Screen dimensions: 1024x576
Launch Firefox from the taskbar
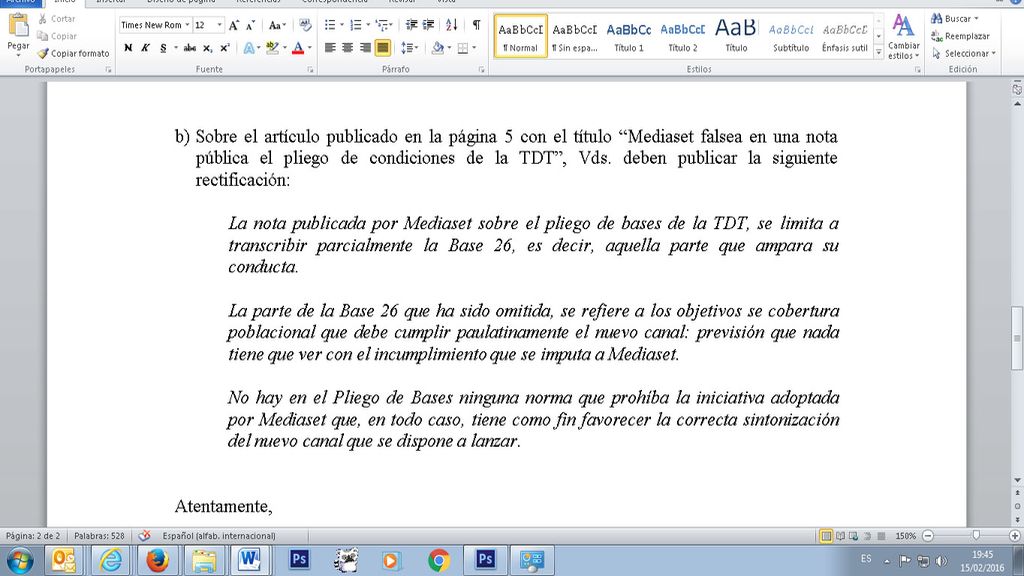pos(157,560)
